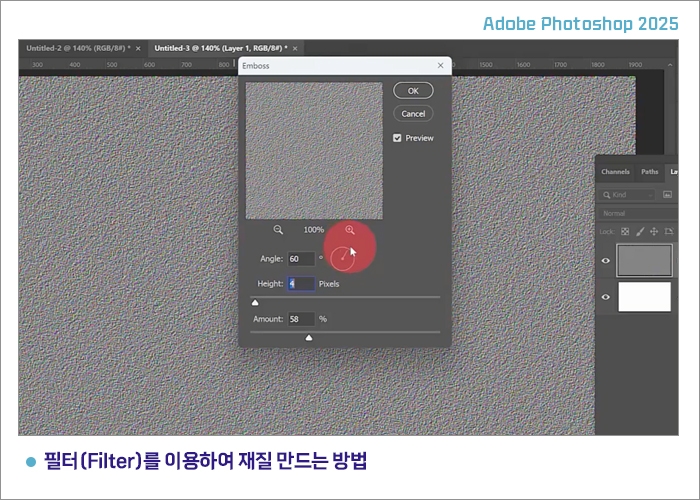
Task: Lock image pixels brush icon
Action: [x=640, y=231]
